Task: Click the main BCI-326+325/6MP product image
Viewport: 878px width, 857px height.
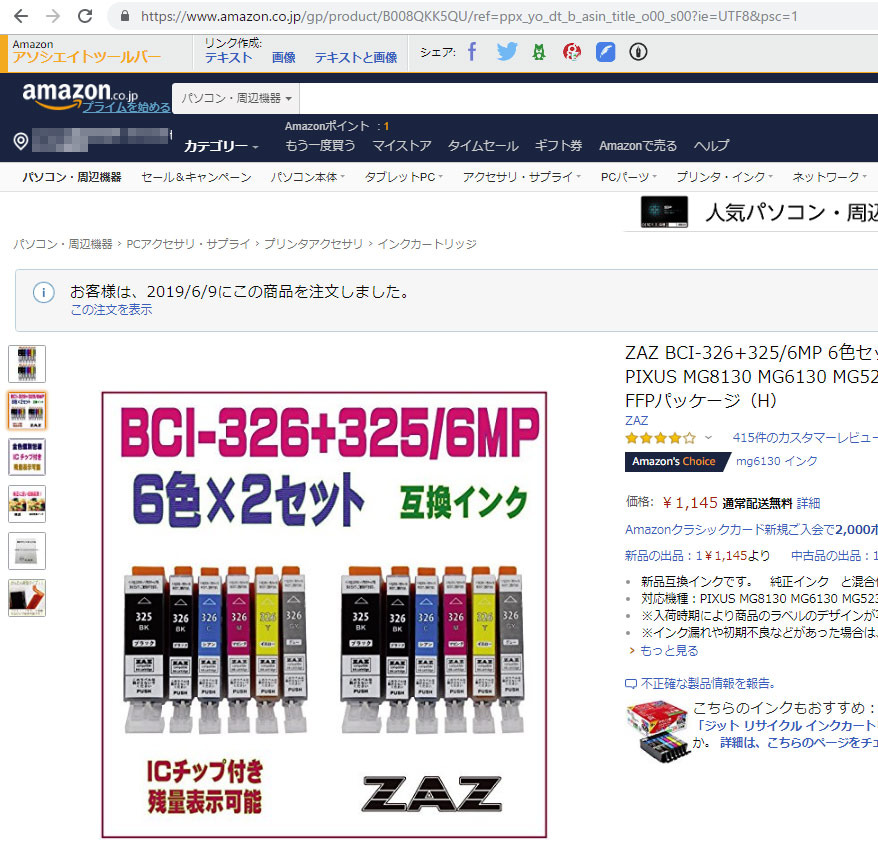Action: click(324, 615)
